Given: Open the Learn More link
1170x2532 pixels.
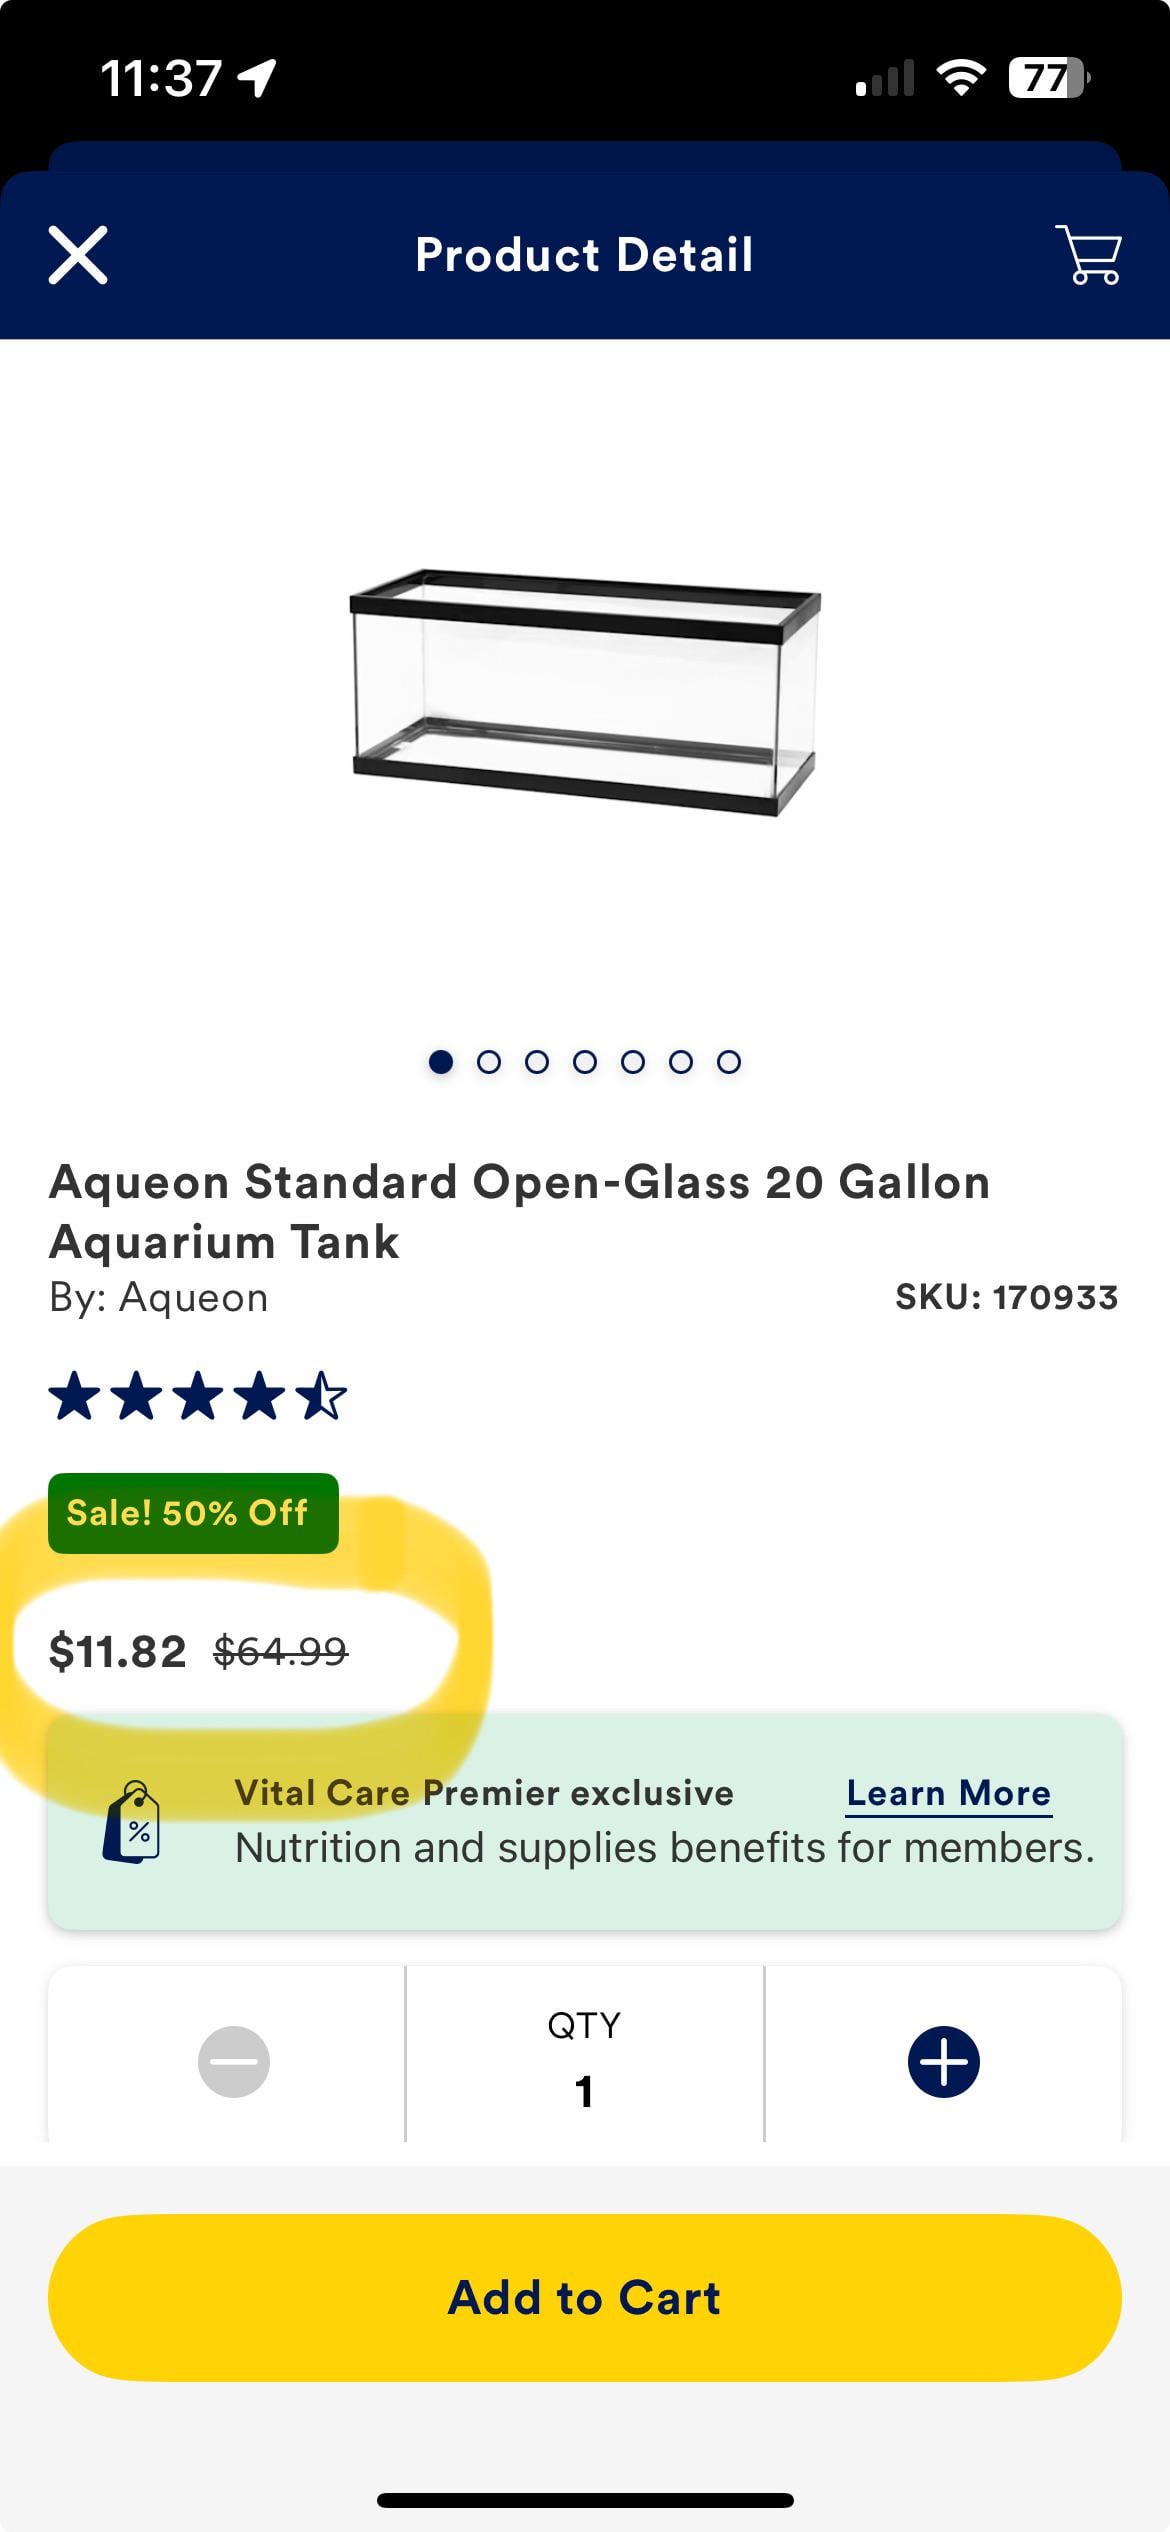Looking at the screenshot, I should point(948,1793).
